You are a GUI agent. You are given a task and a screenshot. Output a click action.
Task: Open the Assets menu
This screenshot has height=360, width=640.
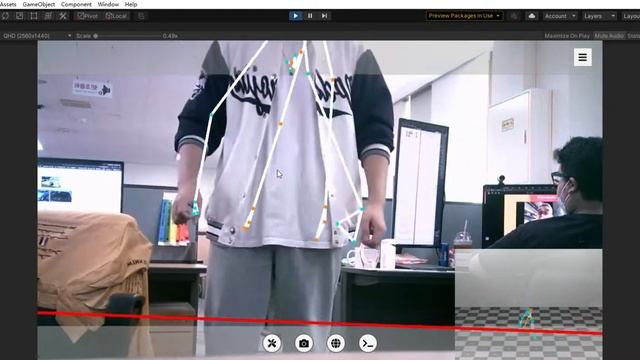(8, 4)
